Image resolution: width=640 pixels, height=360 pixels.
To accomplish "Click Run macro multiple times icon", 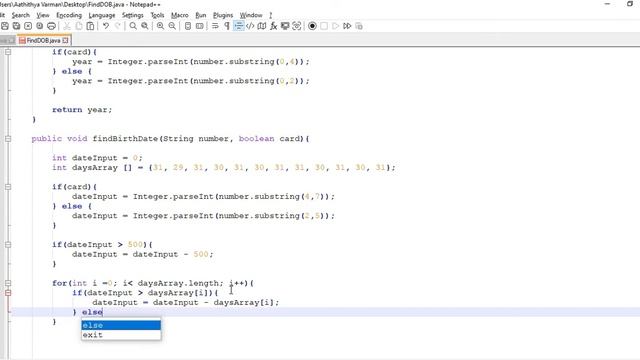I will (x=347, y=26).
